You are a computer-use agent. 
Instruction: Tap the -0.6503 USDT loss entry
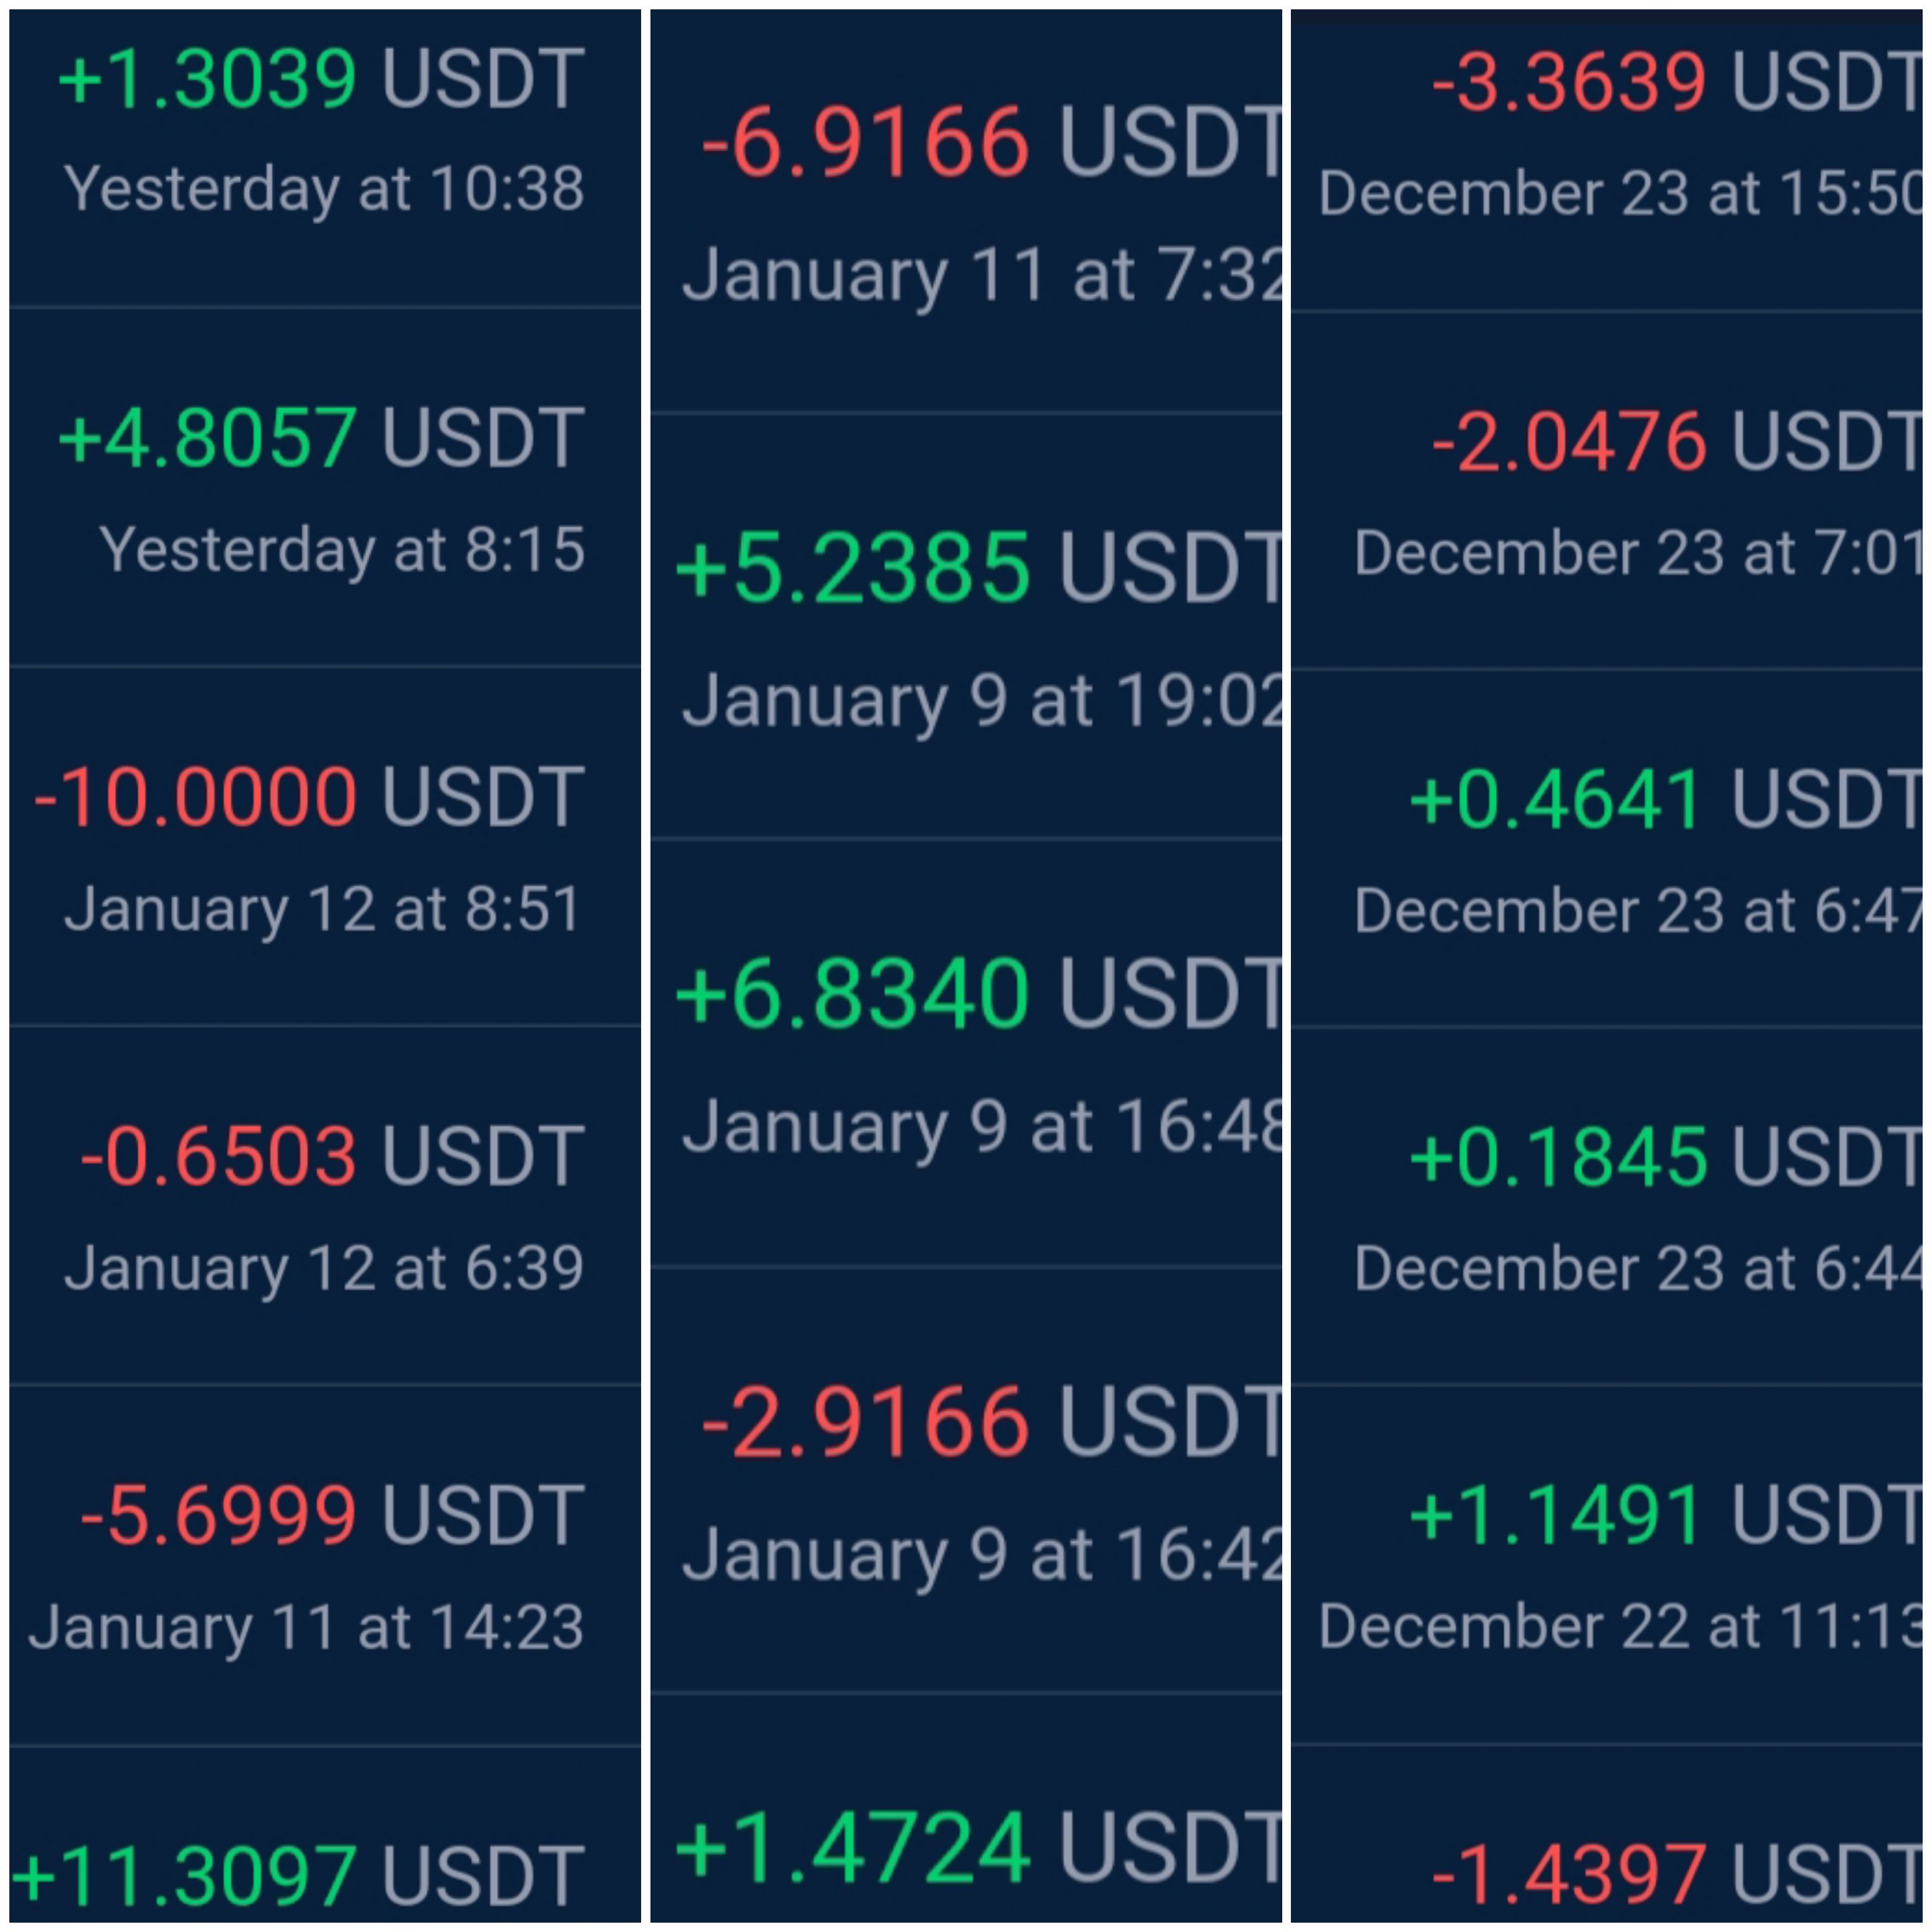point(325,1205)
